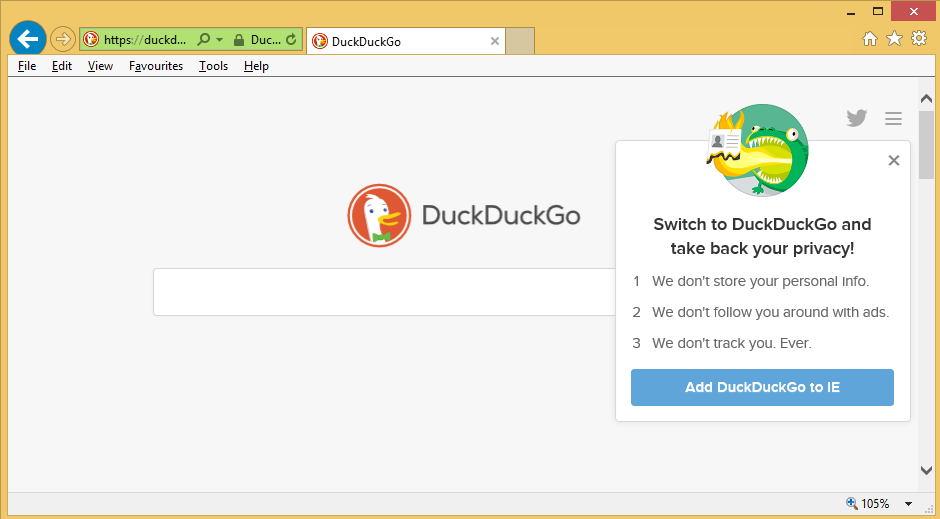Go back with the blue Back arrow

[x=28, y=40]
